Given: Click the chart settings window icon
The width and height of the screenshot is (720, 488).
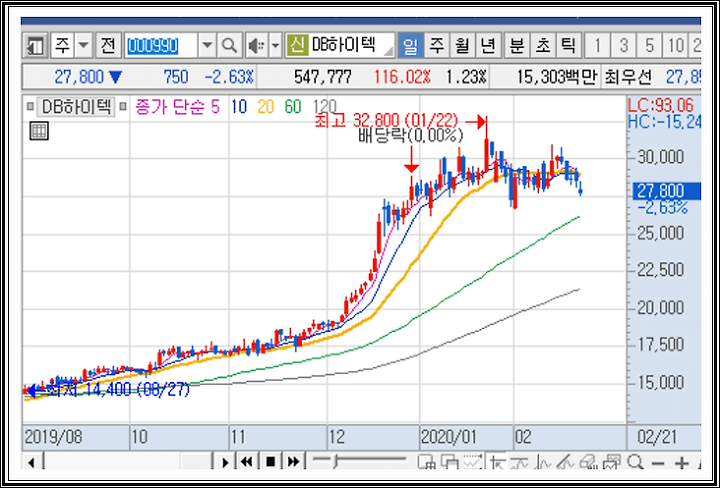Looking at the screenshot, I should [612, 463].
